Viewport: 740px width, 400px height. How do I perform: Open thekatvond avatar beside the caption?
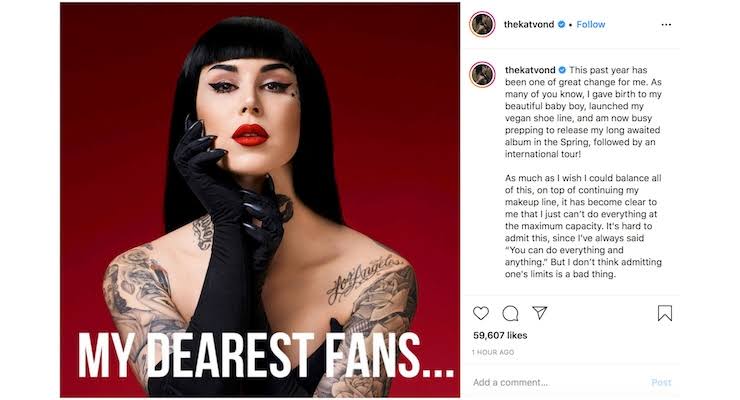tap(482, 75)
